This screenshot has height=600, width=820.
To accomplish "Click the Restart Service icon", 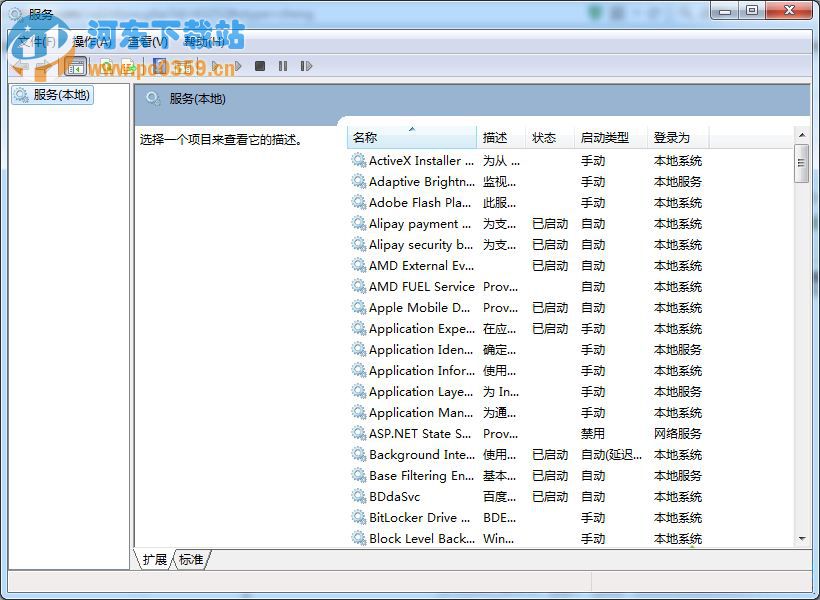I will (307, 65).
